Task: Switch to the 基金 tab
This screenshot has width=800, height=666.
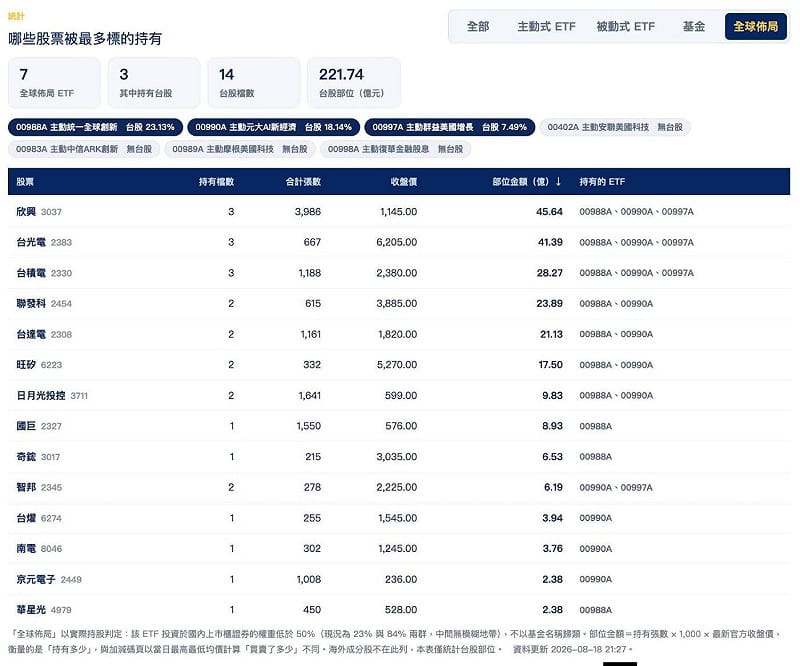Action: pyautogui.click(x=693, y=27)
